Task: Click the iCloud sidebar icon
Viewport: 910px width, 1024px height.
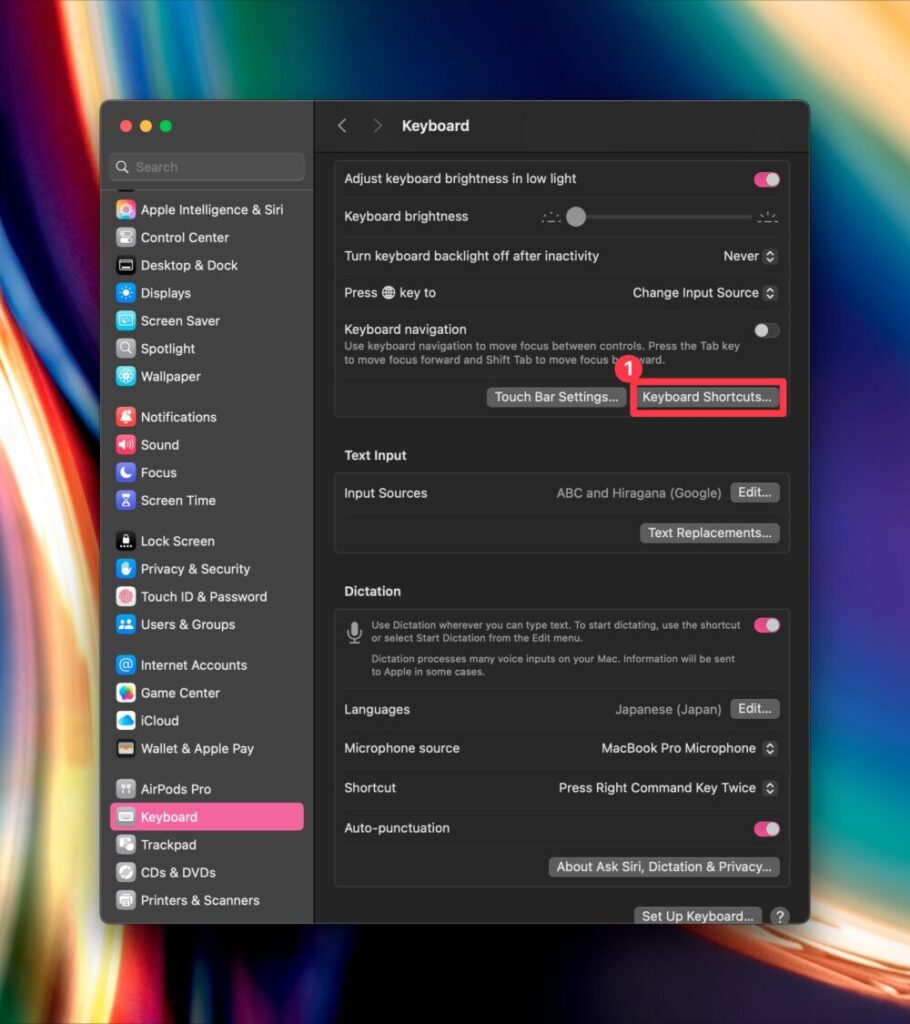Action: point(126,721)
